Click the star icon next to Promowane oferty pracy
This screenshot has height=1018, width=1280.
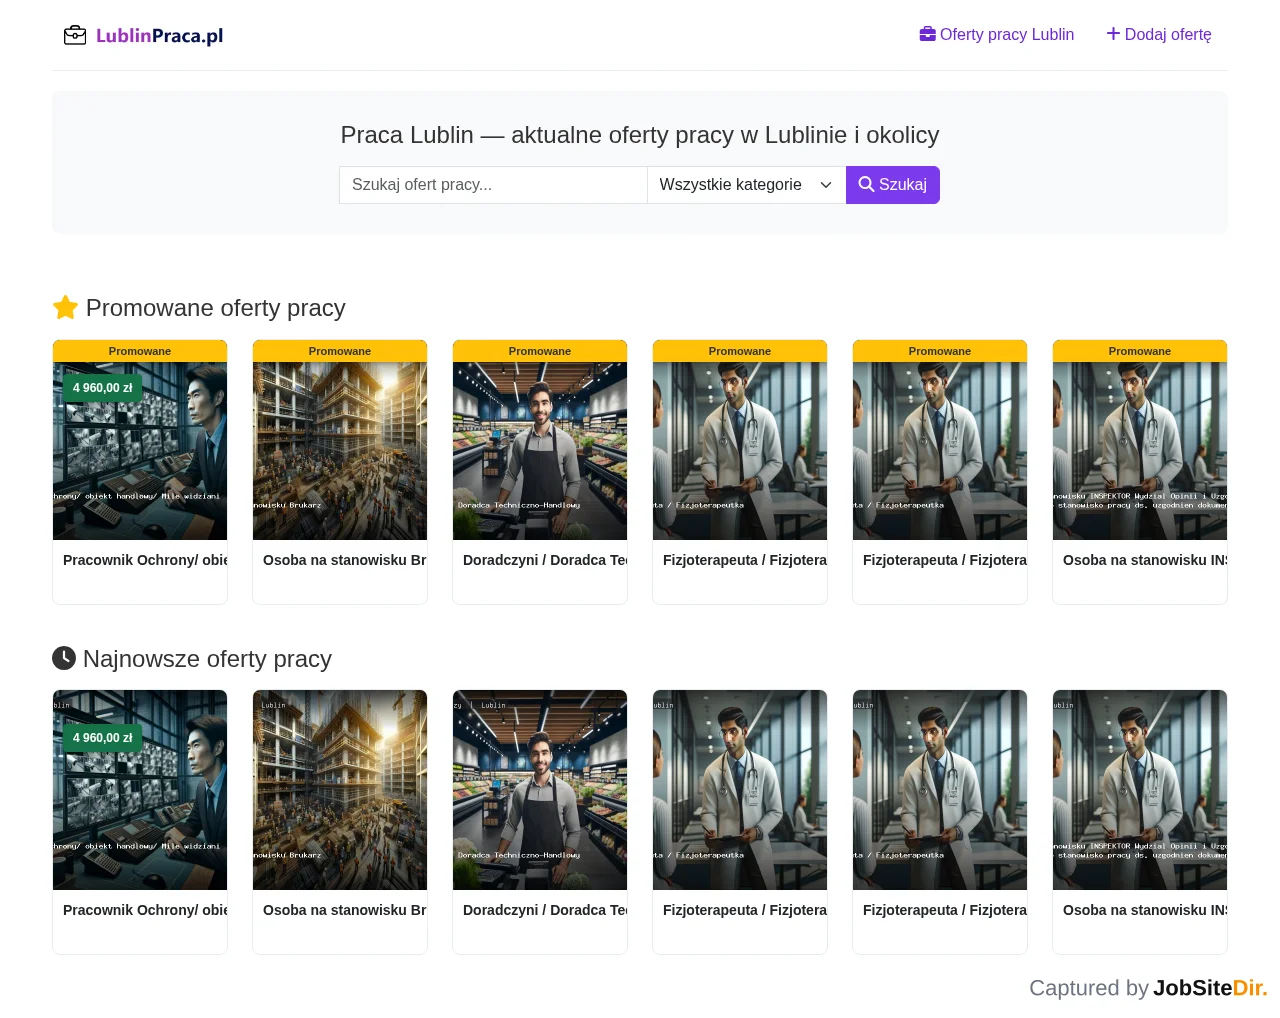pos(65,307)
